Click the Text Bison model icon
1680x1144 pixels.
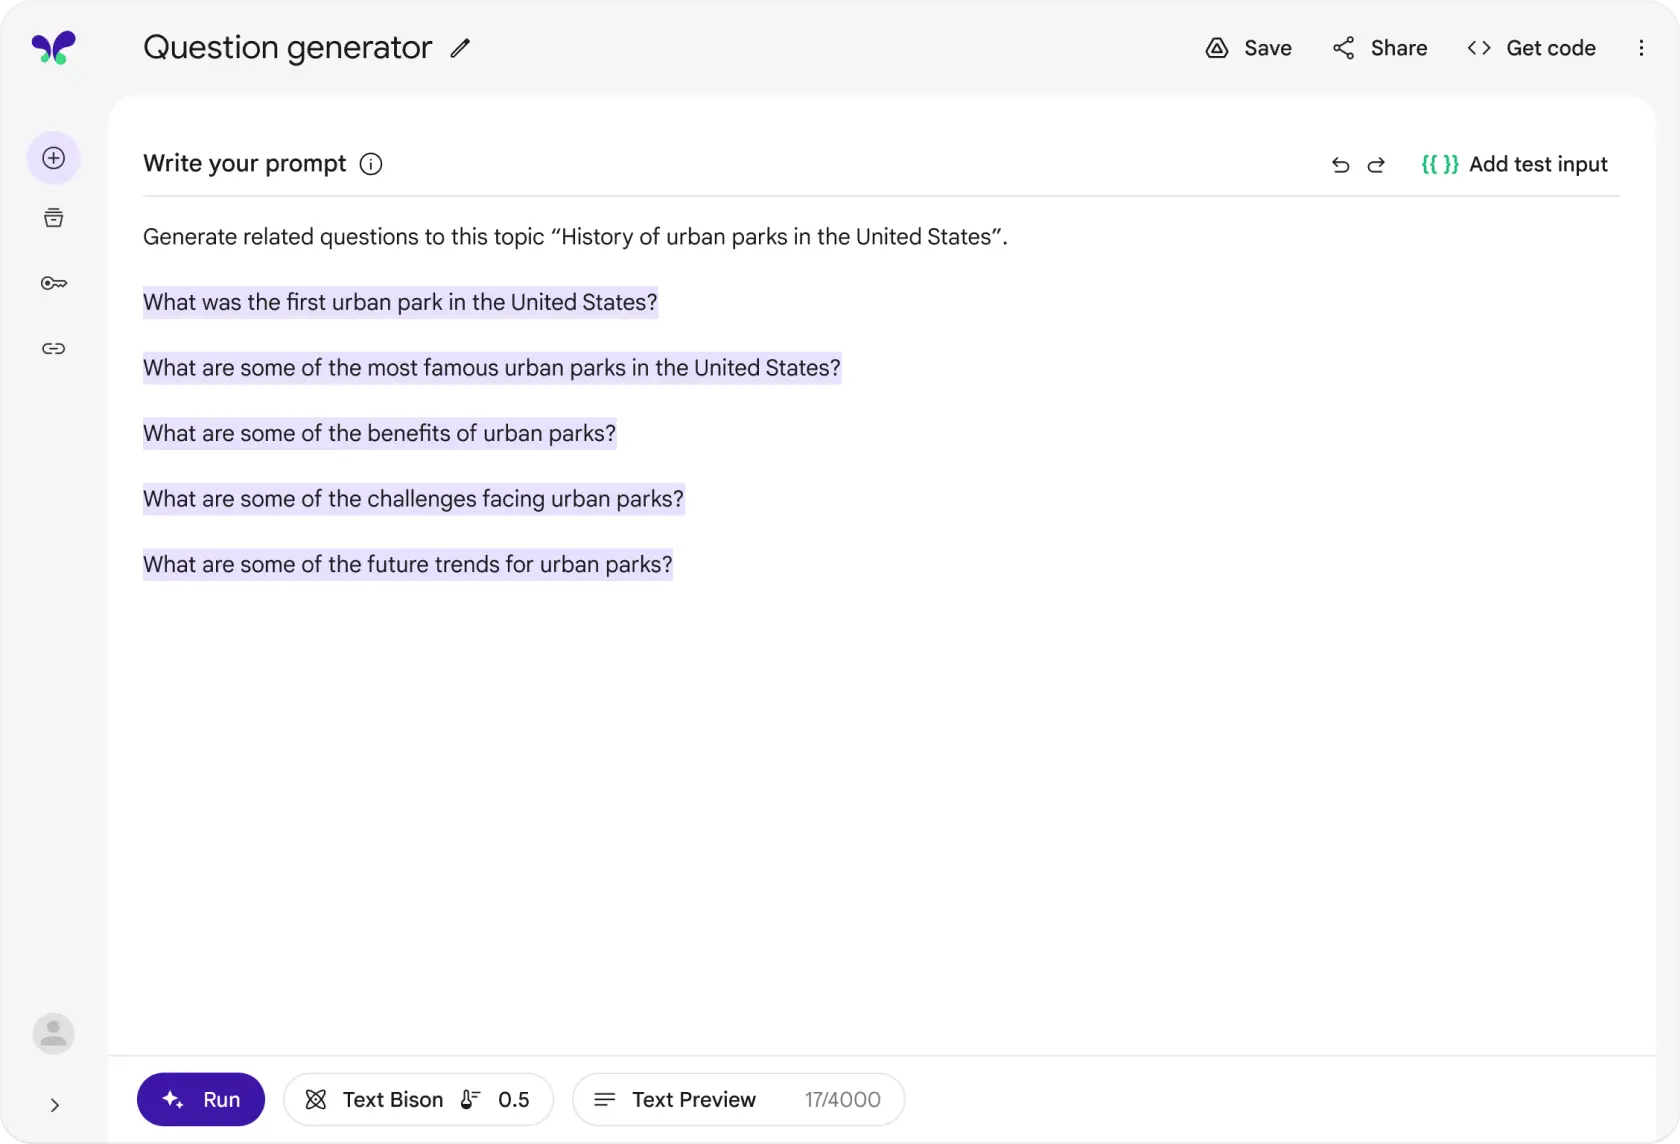tap(316, 1099)
